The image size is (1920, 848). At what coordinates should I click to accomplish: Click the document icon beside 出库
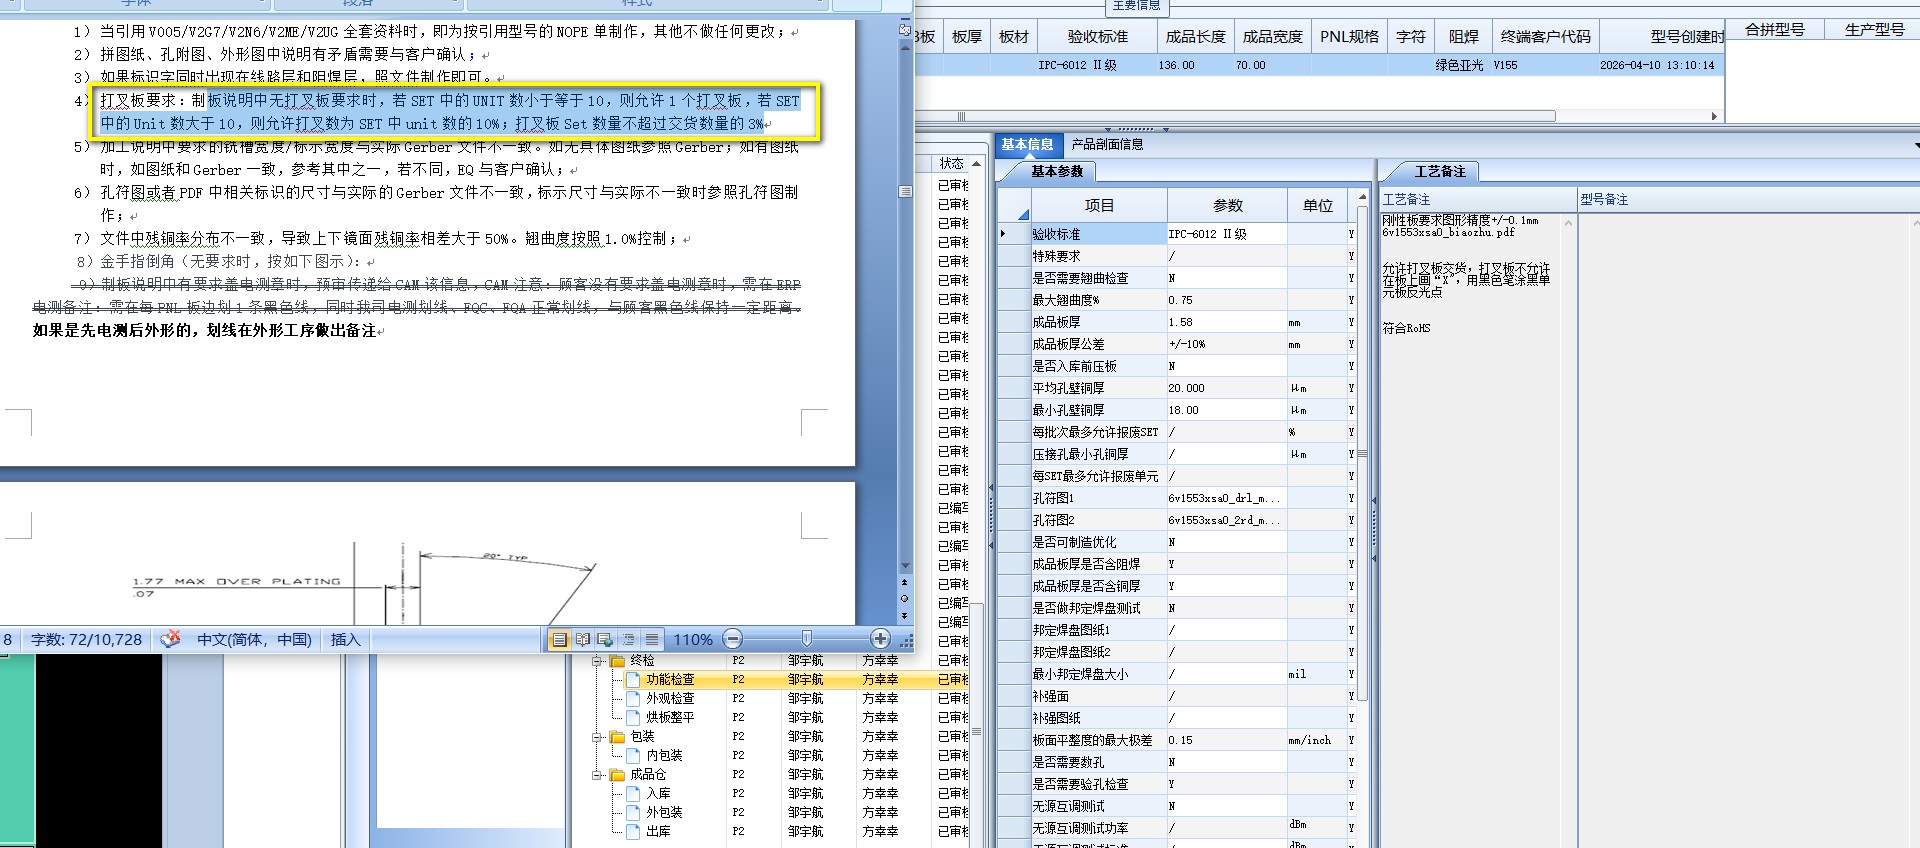coord(634,832)
